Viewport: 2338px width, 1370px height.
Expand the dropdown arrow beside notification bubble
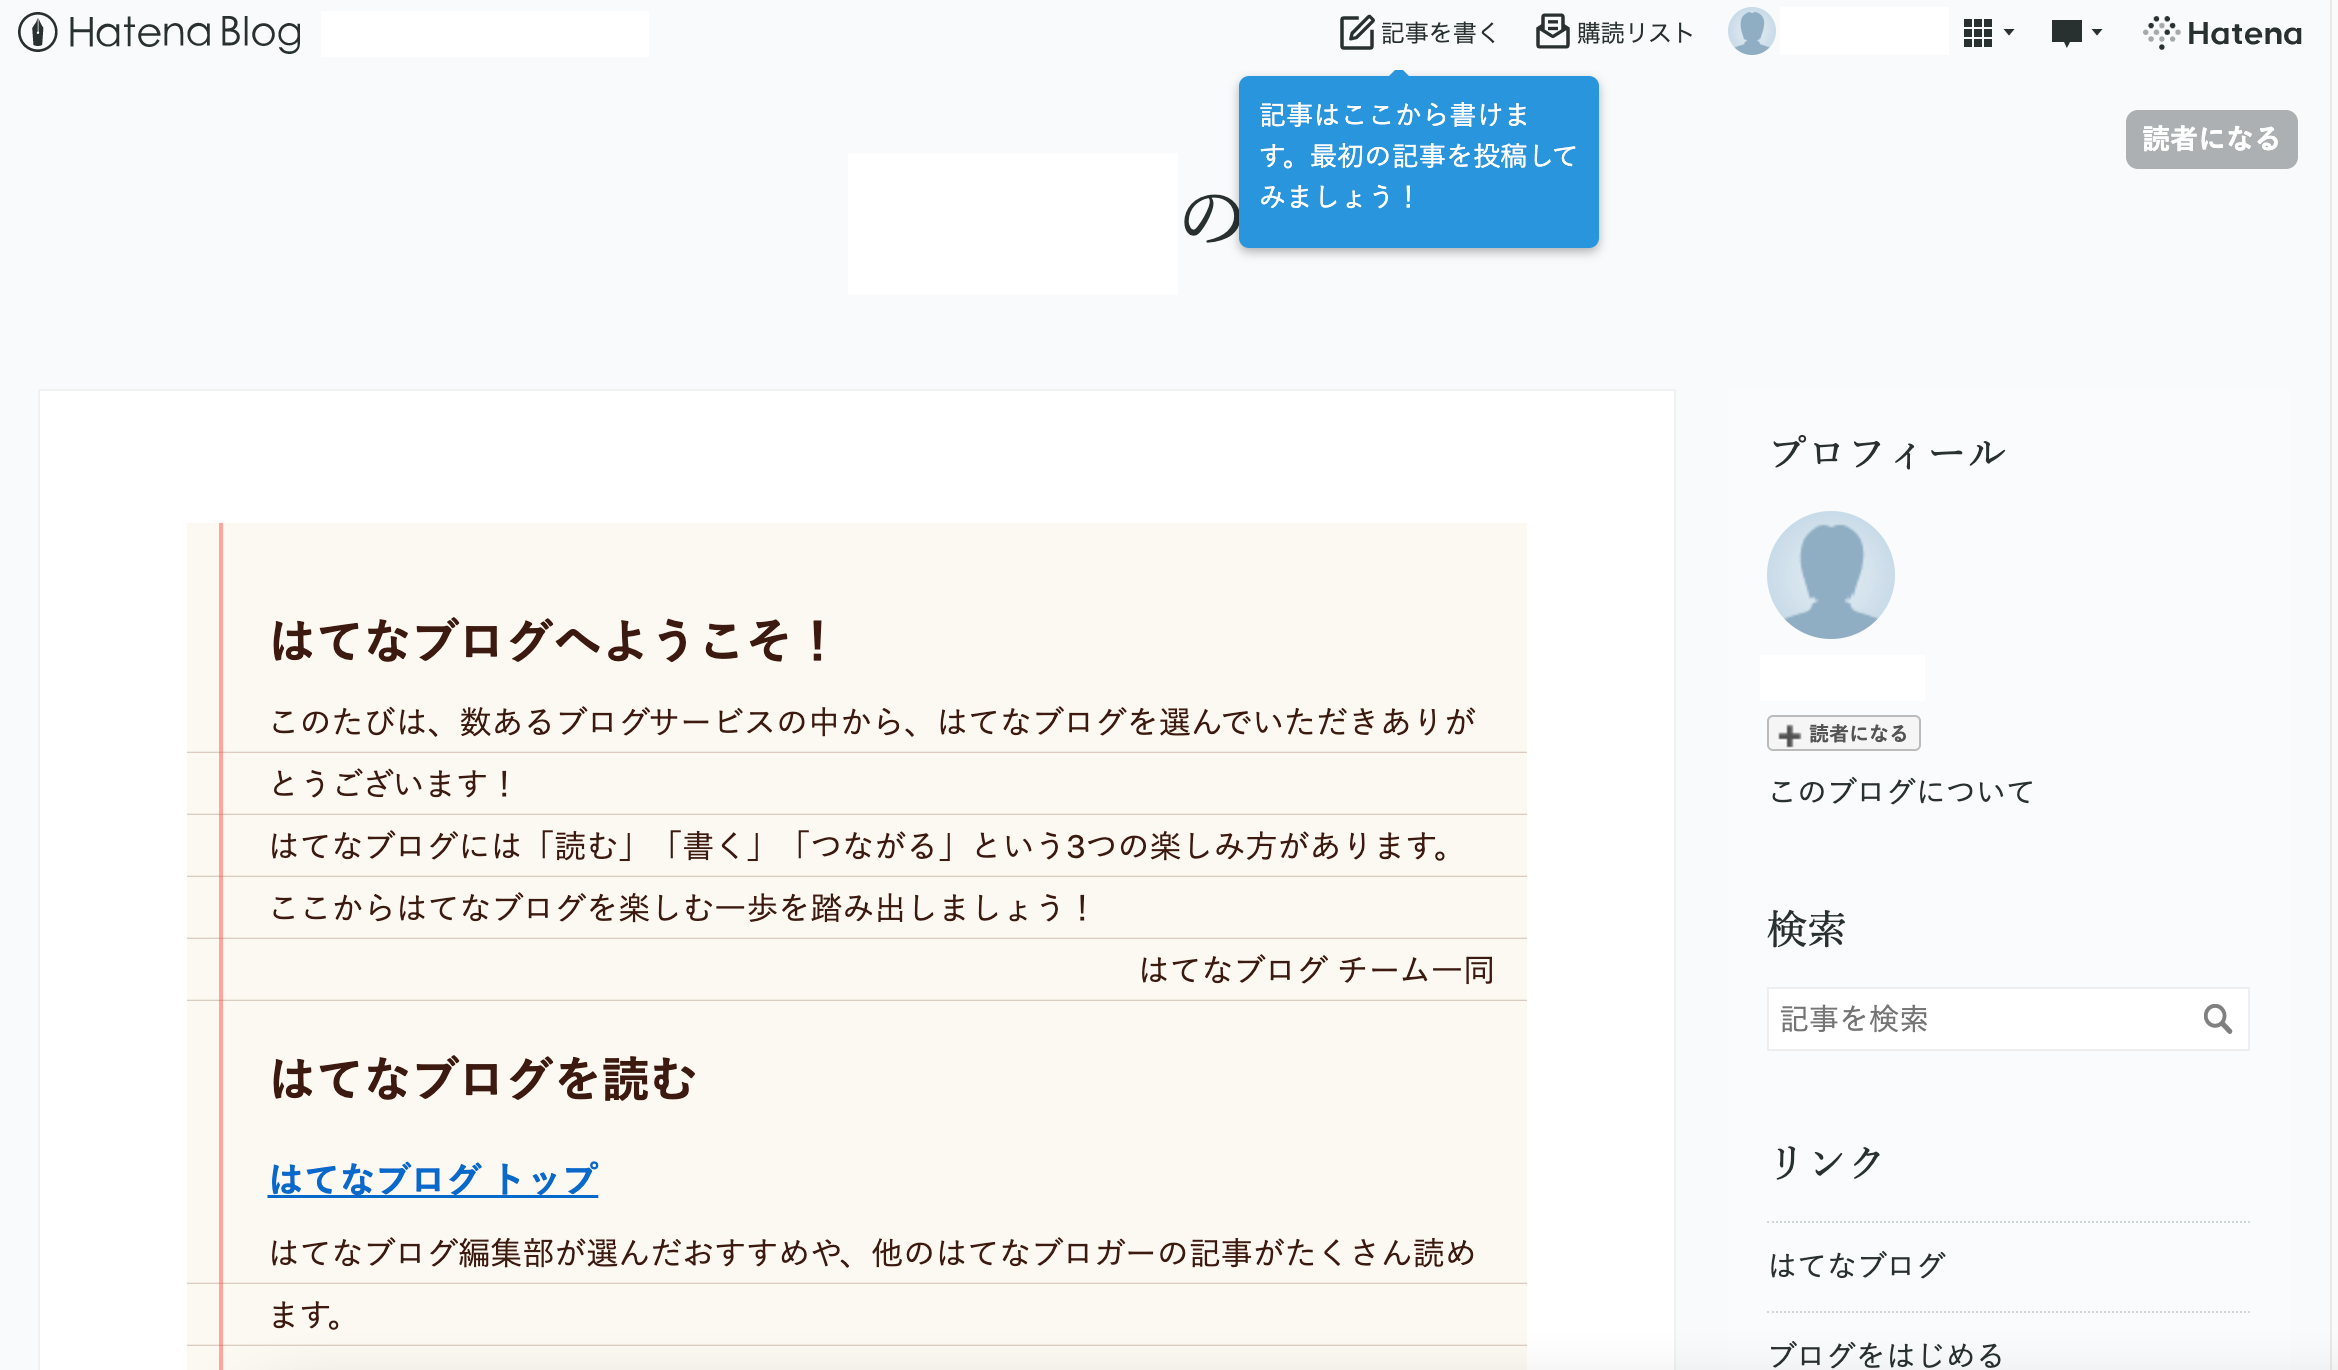click(2096, 33)
